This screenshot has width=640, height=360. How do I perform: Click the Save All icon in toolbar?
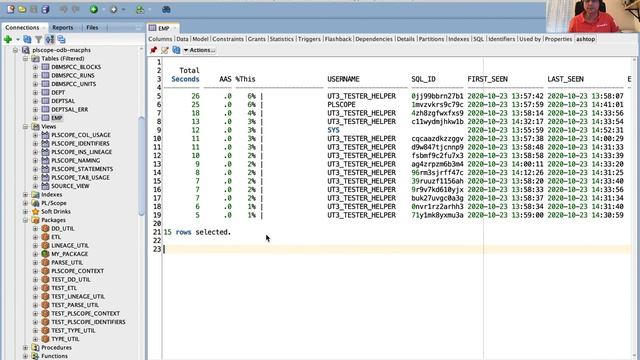coord(46,9)
